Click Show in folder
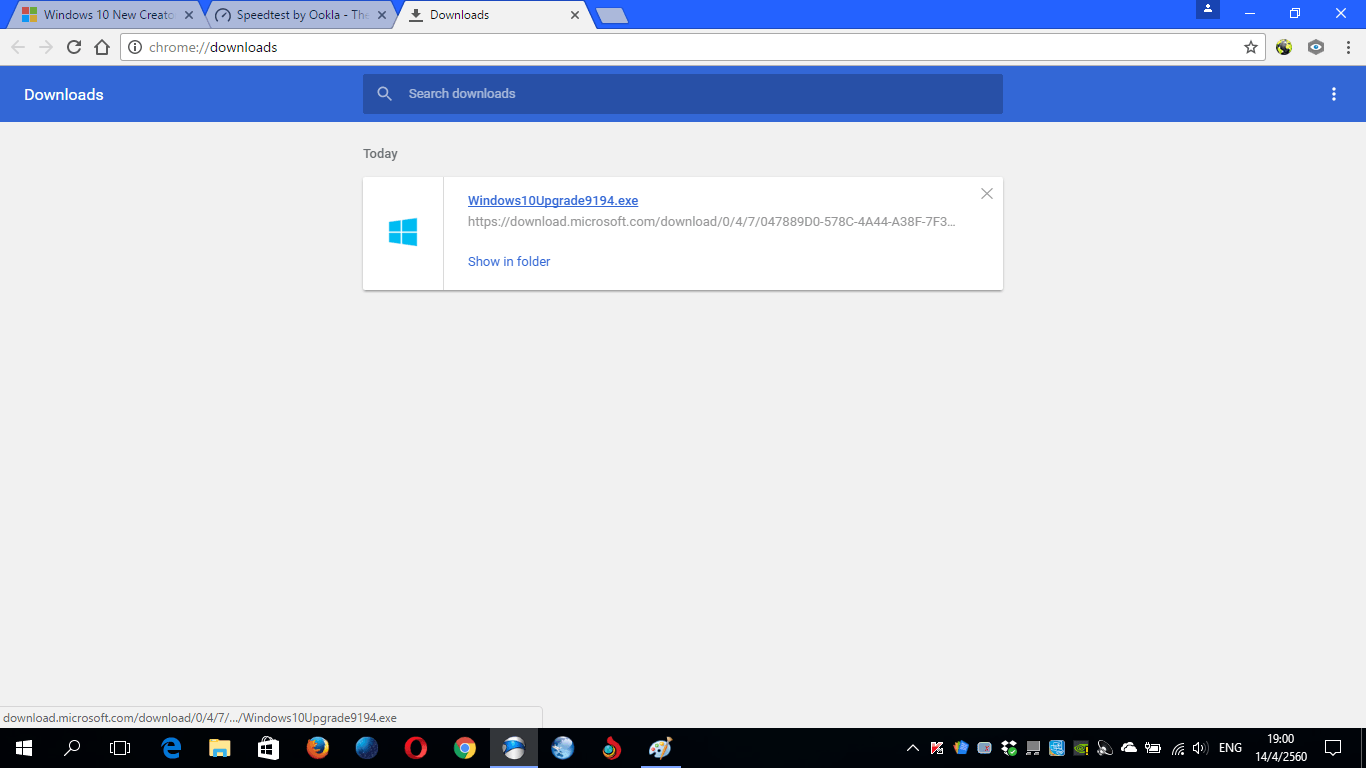Screen dimensions: 1366x768 point(509,261)
